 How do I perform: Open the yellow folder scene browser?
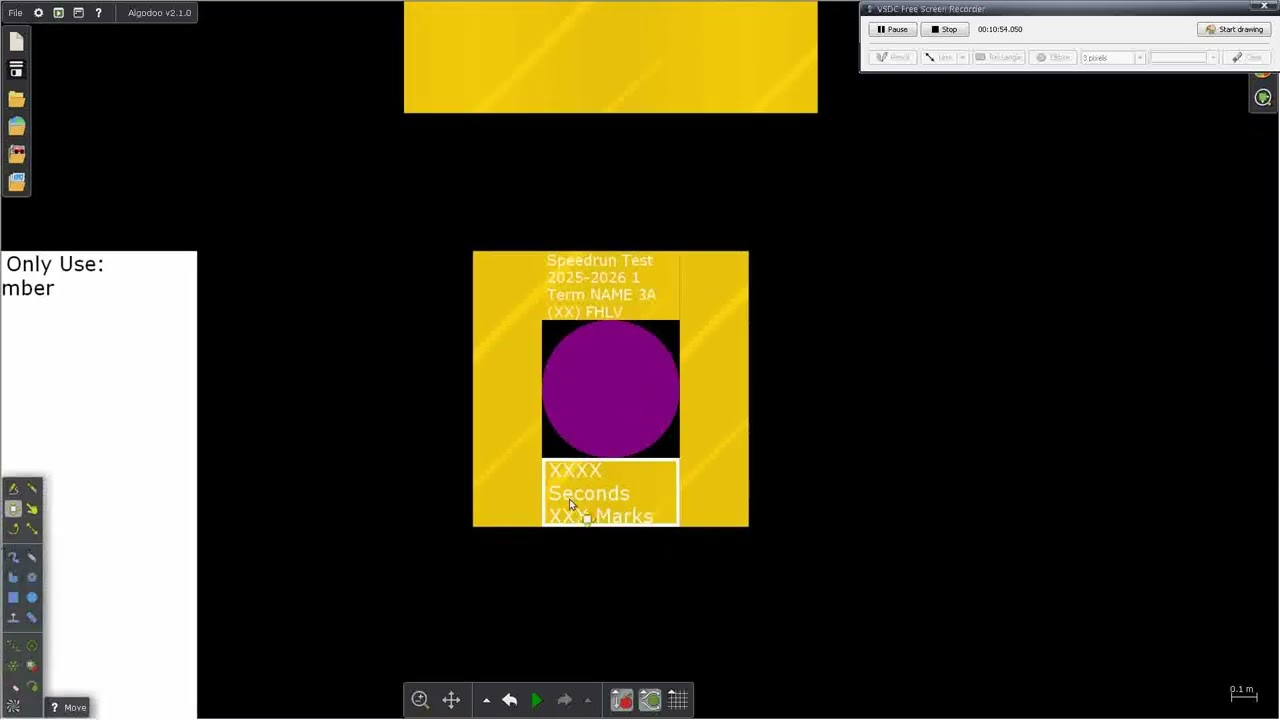[x=16, y=98]
